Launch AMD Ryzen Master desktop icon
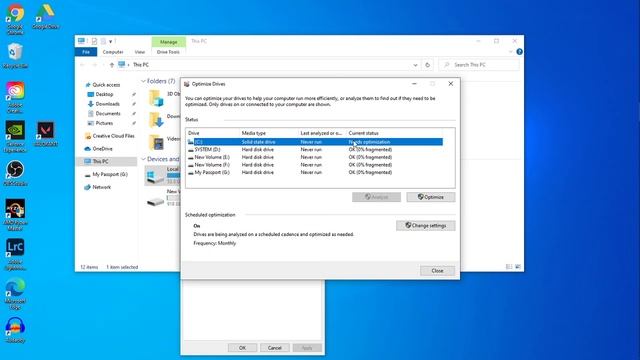The image size is (640, 360). (x=15, y=215)
